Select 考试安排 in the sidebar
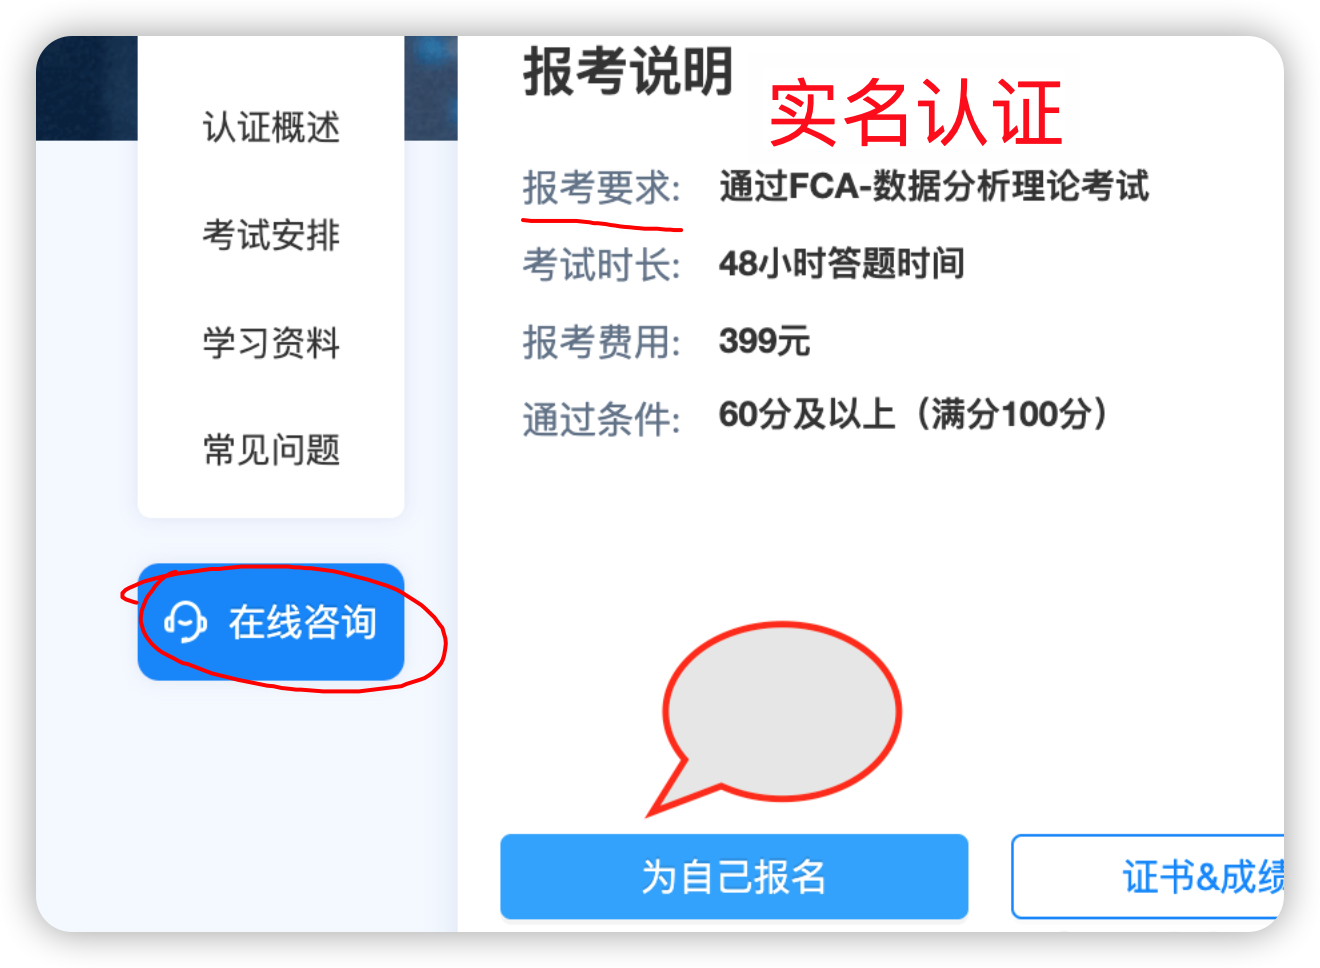 pos(271,235)
